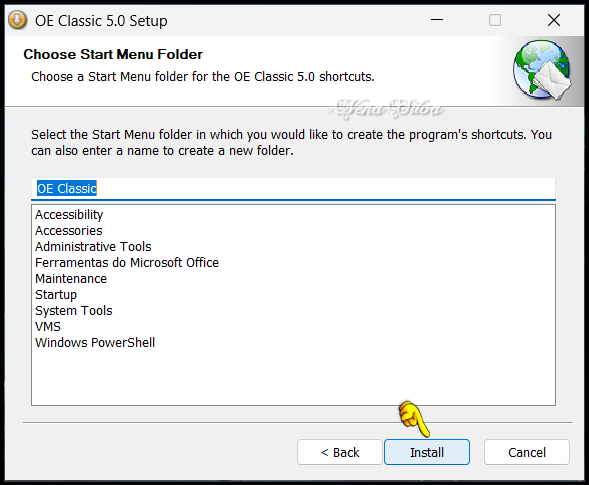Close the setup window

tap(554, 20)
